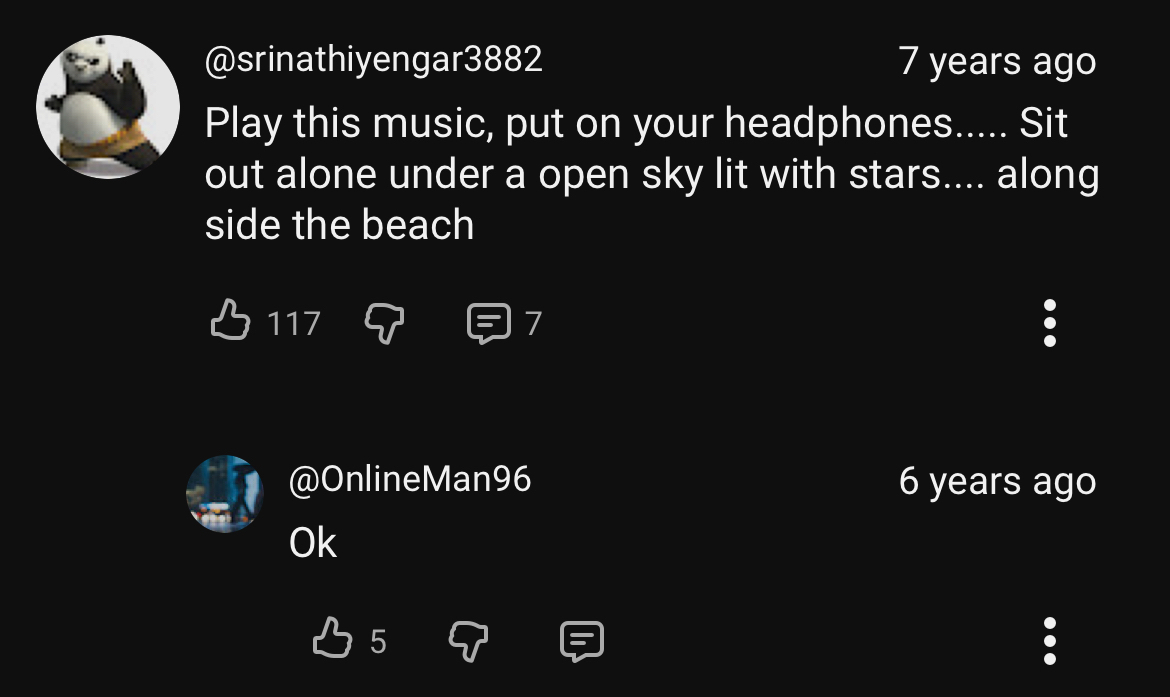Click the 'side the beach' comment line
The width and height of the screenshot is (1170, 697).
(339, 225)
